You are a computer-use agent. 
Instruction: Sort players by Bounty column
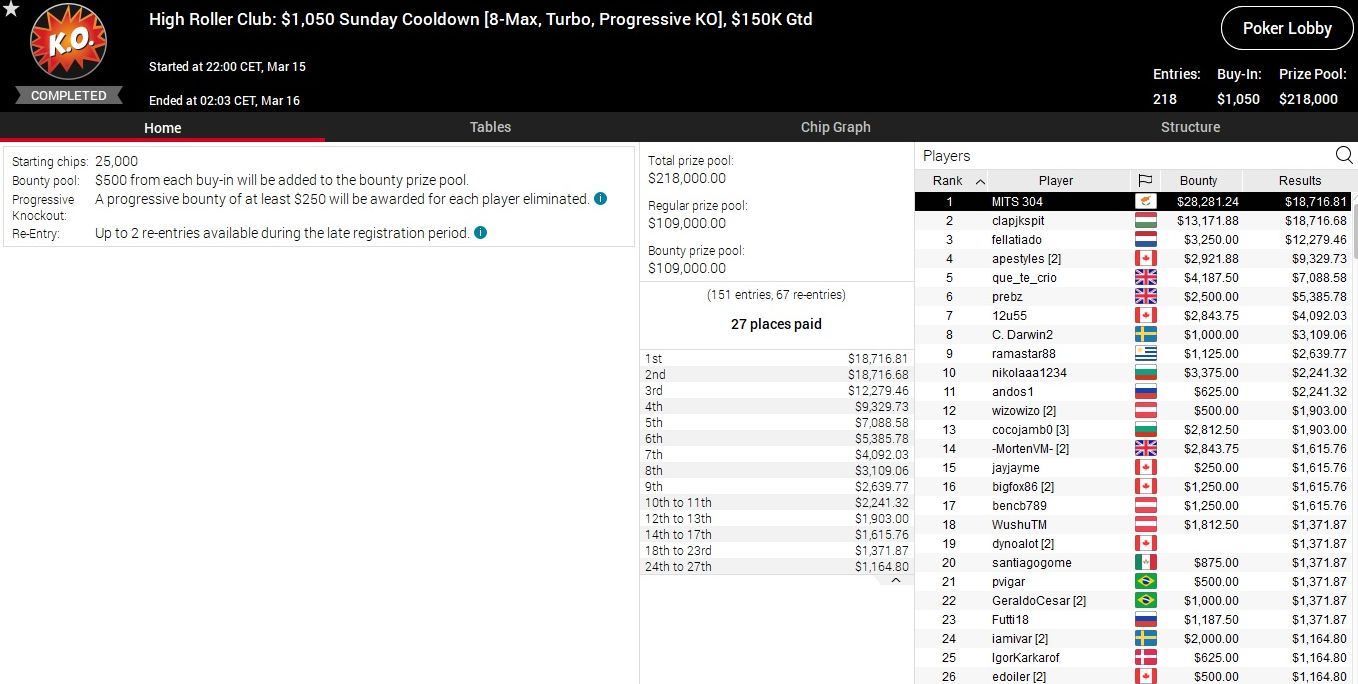[1198, 181]
